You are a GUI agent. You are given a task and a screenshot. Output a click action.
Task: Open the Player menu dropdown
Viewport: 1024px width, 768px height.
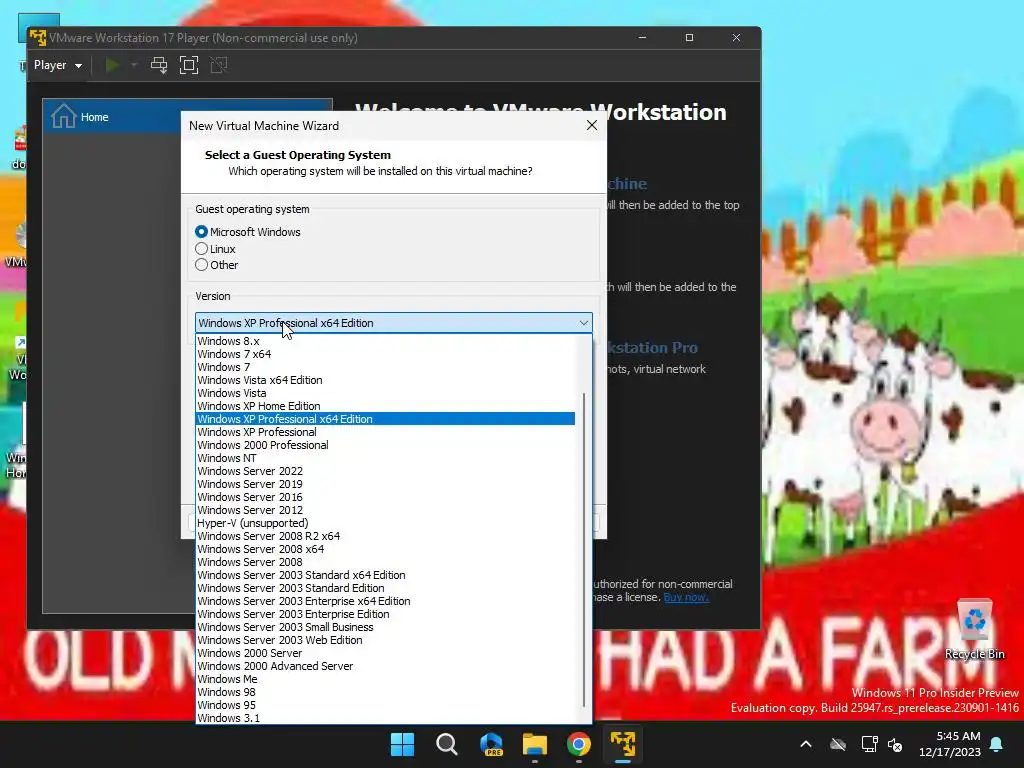tap(57, 65)
